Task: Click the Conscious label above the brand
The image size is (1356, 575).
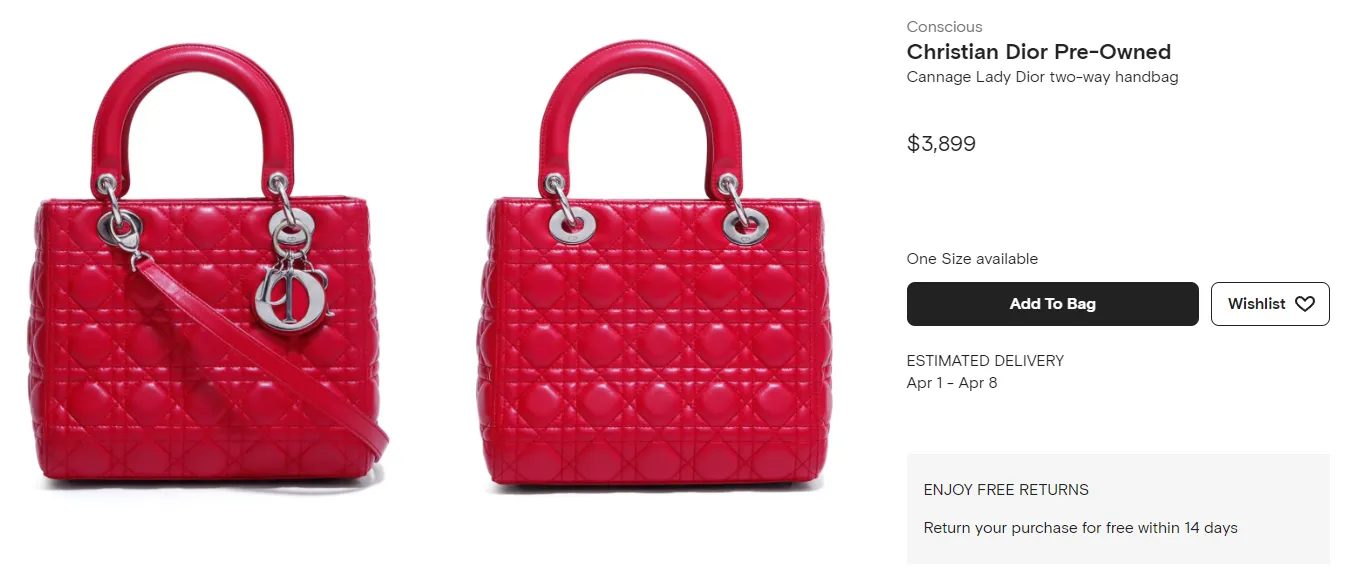Action: (944, 27)
